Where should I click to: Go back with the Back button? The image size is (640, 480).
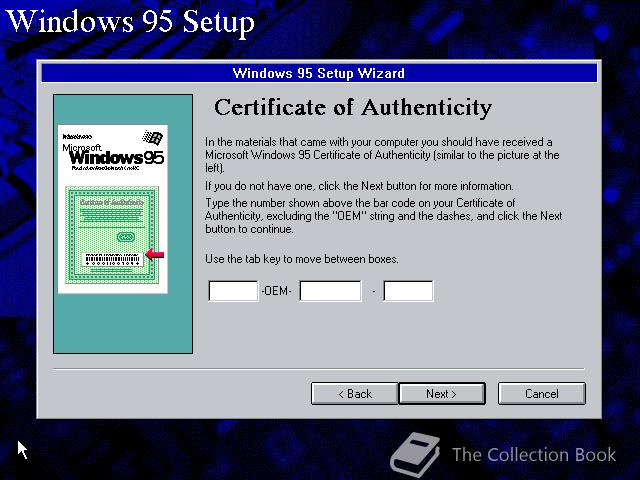(355, 393)
